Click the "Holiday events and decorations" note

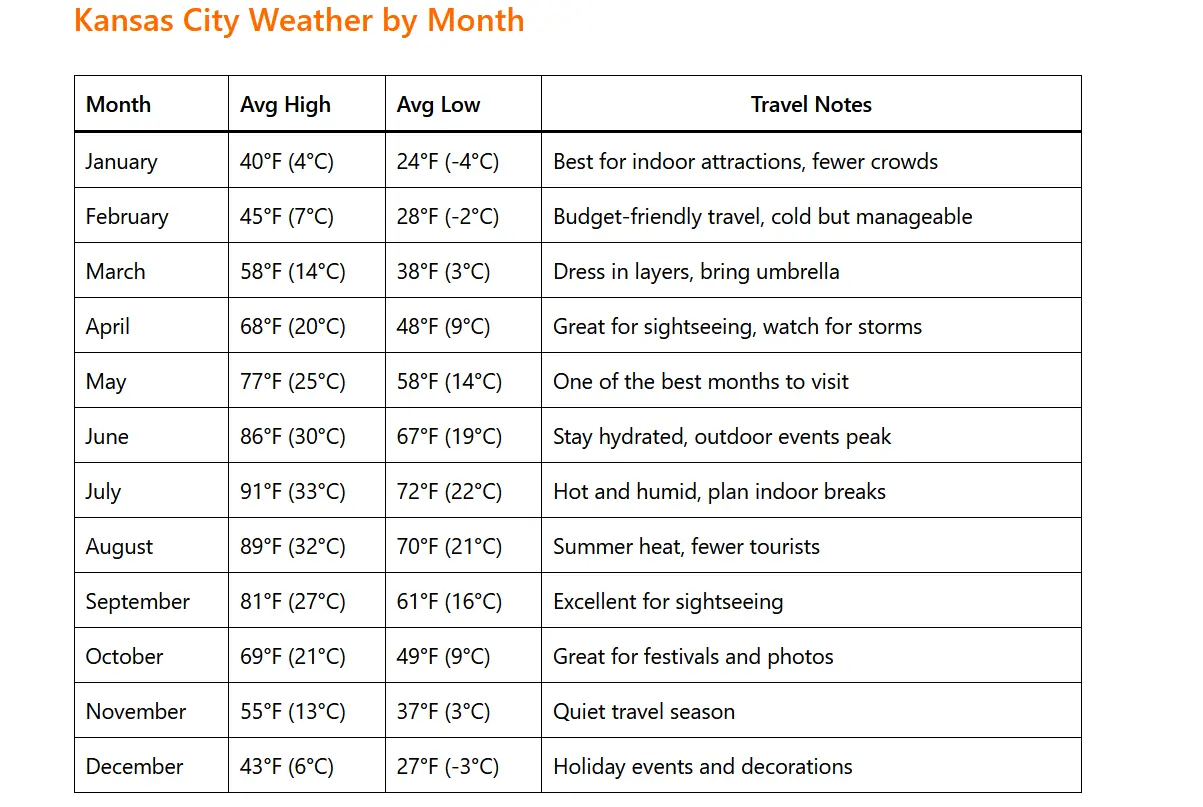(703, 767)
